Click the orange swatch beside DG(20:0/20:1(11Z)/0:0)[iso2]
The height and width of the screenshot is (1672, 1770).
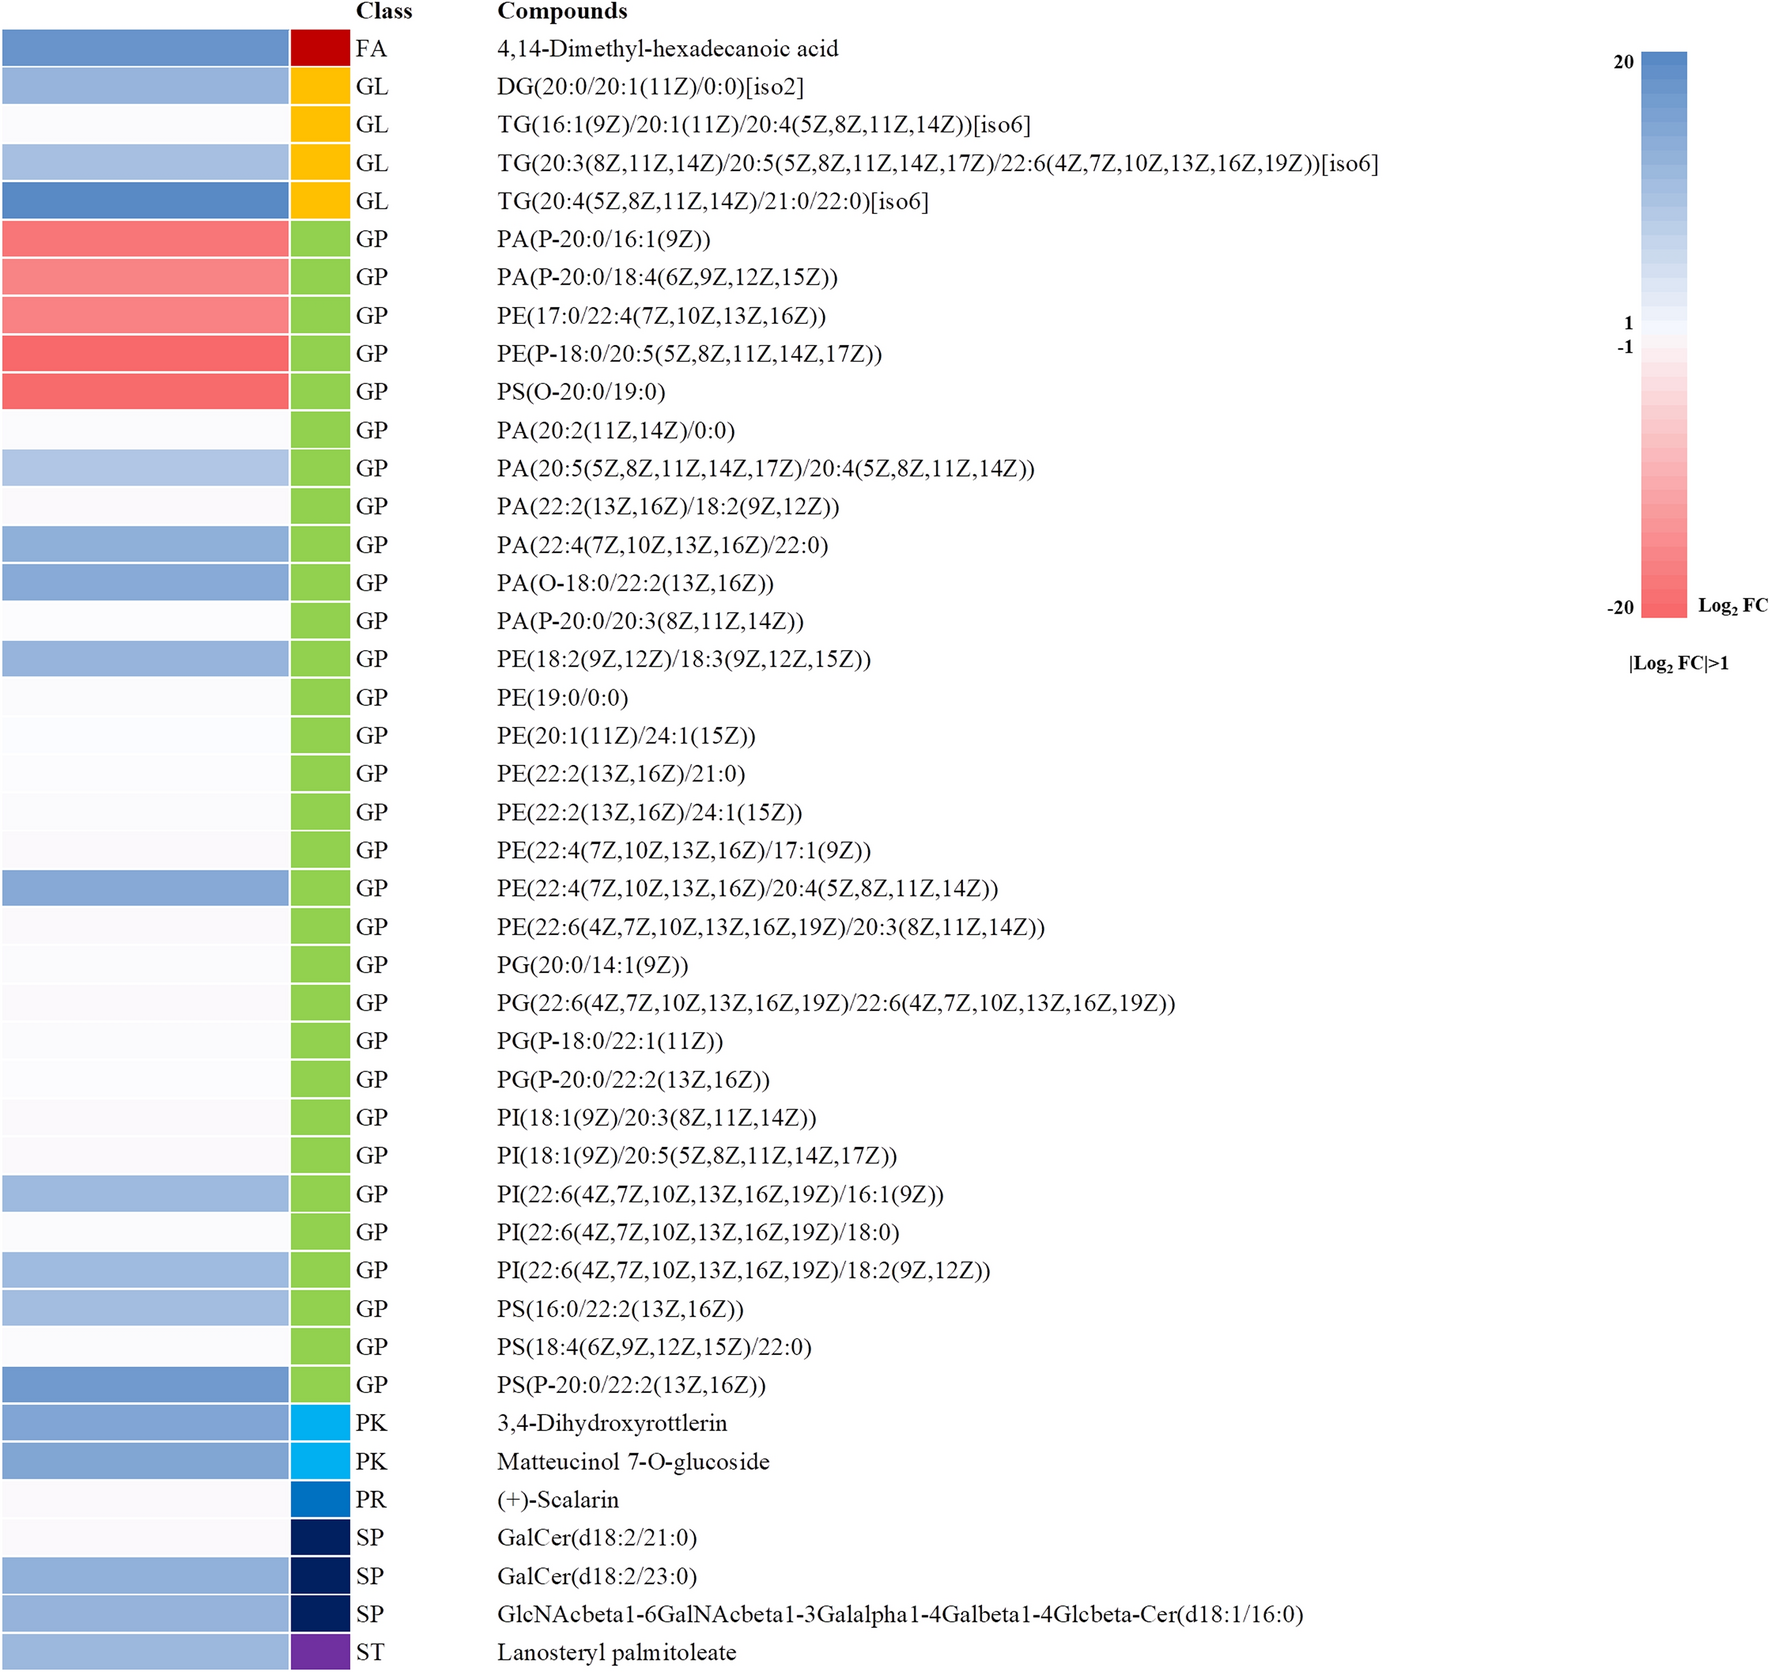[320, 86]
